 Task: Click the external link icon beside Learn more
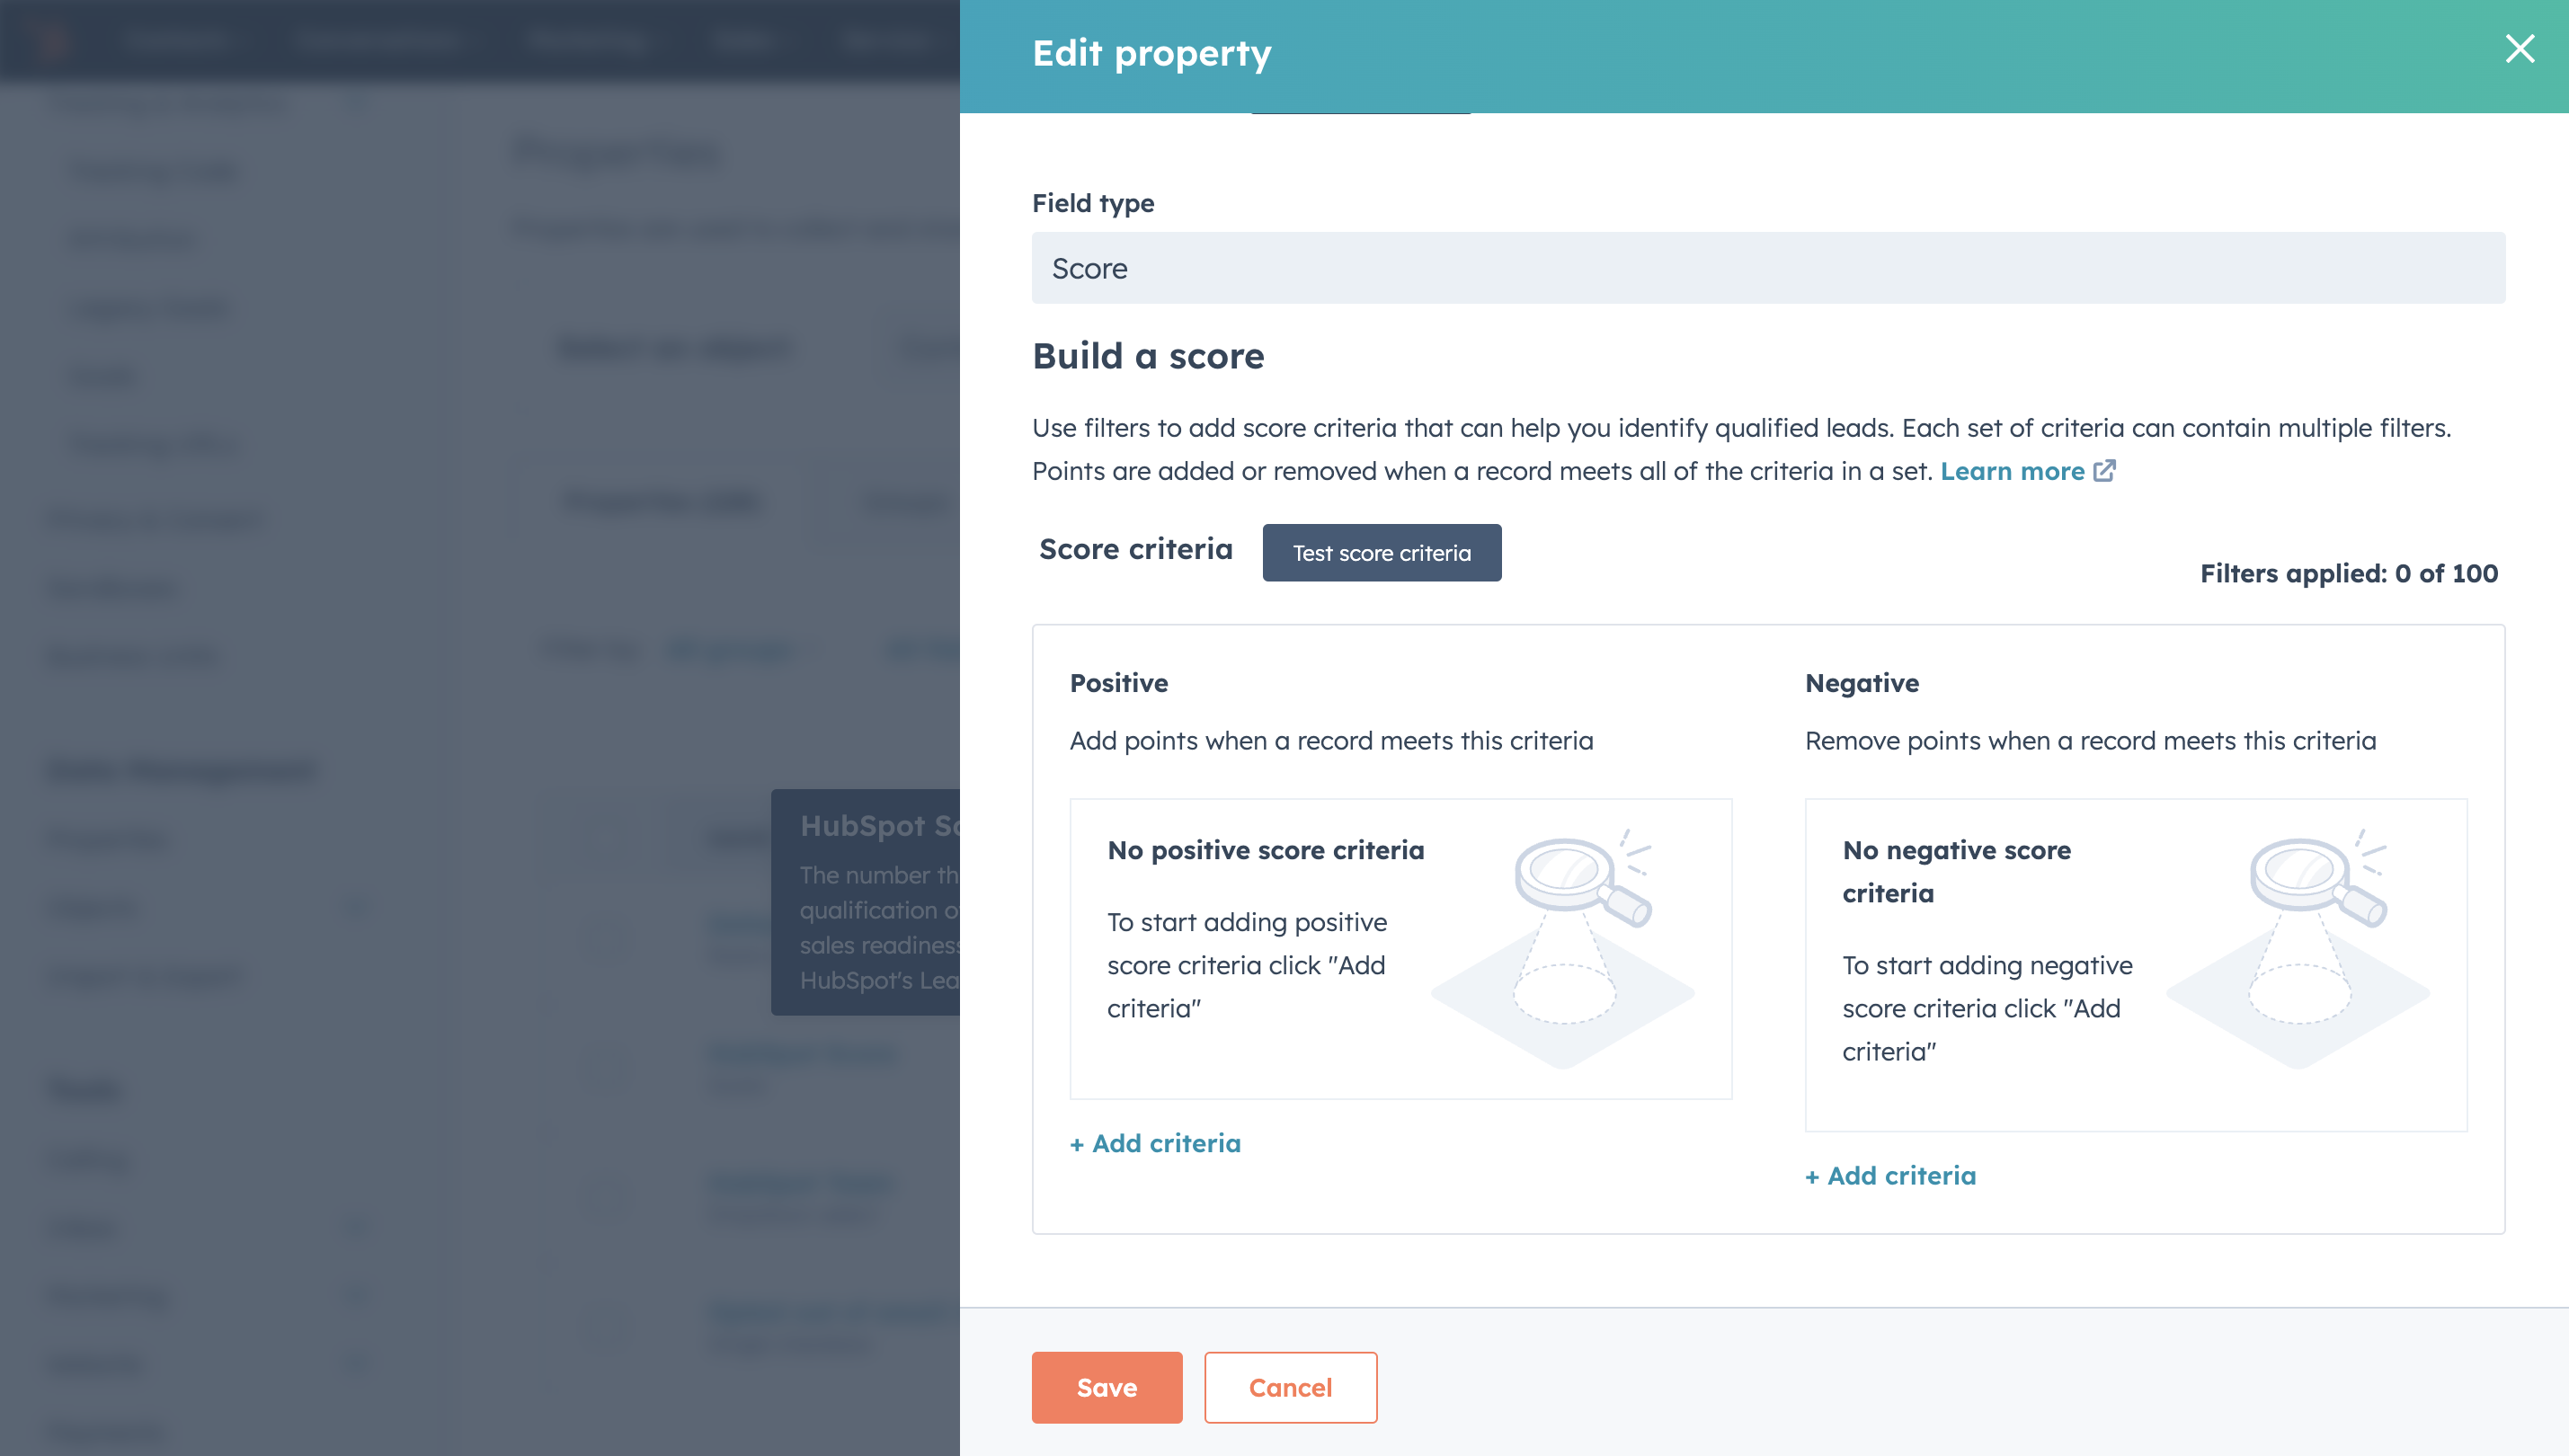click(x=2104, y=470)
